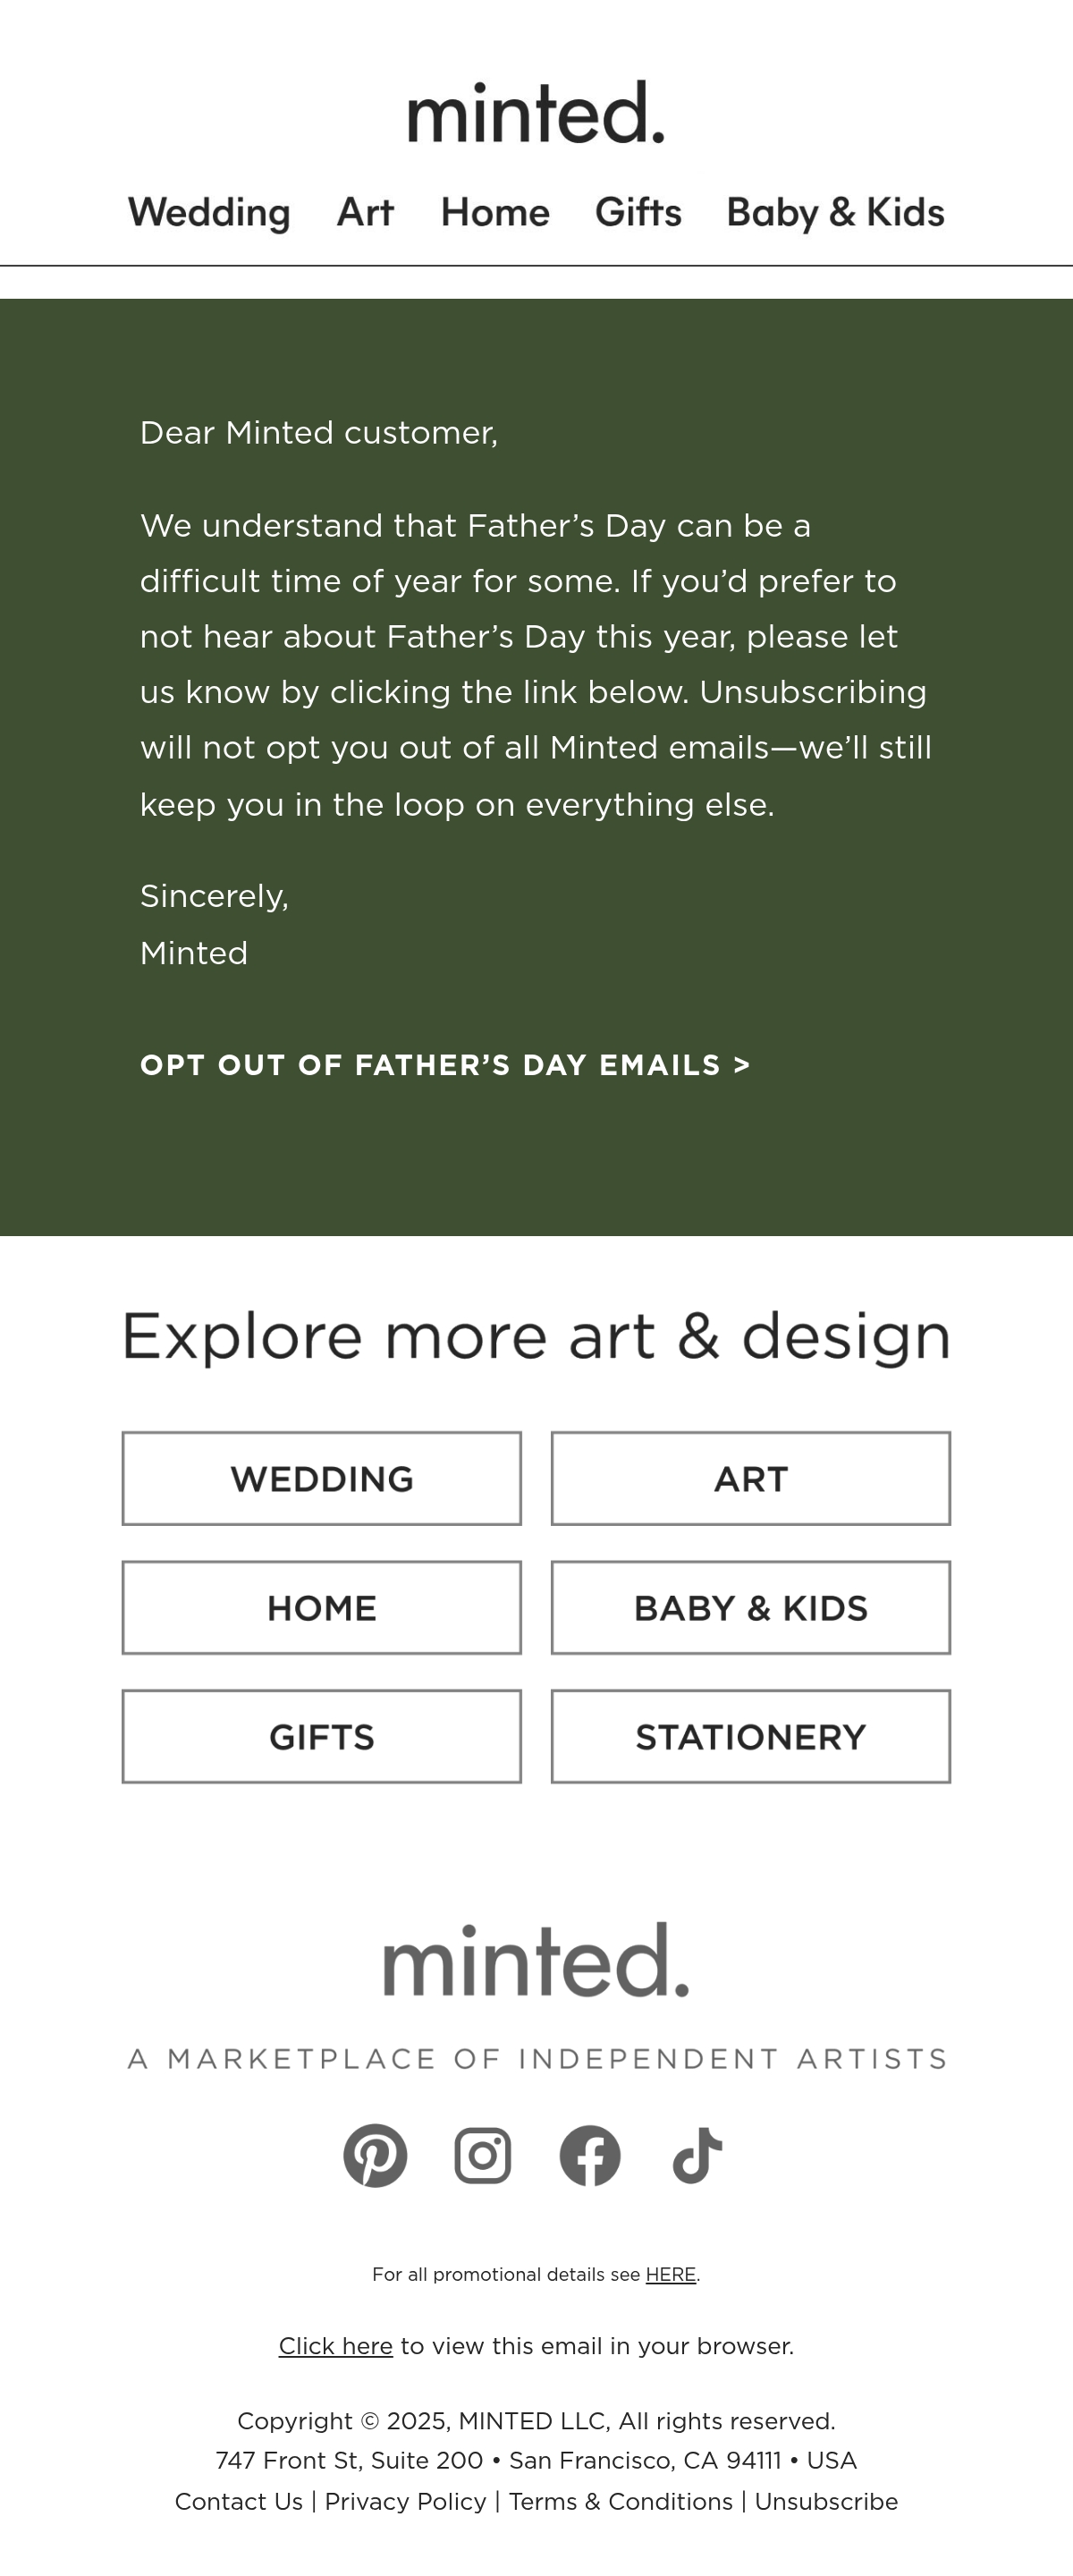Open Minted's Facebook icon

tap(590, 2155)
